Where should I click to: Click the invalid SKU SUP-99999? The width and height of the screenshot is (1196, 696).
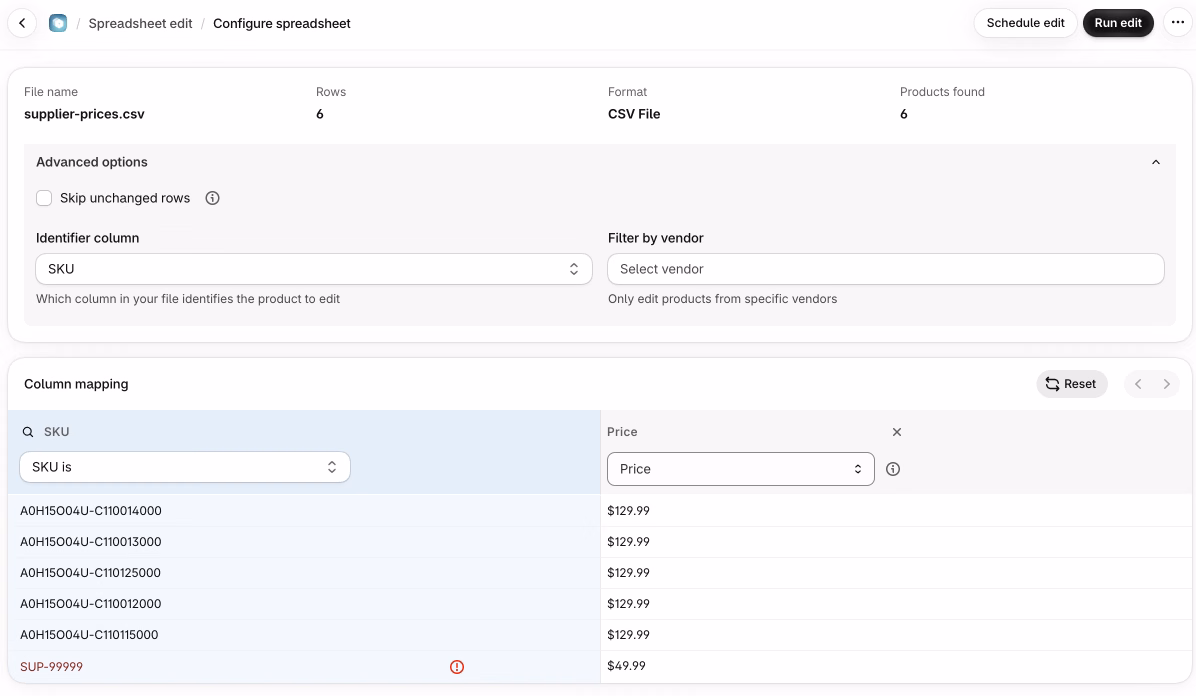(51, 667)
